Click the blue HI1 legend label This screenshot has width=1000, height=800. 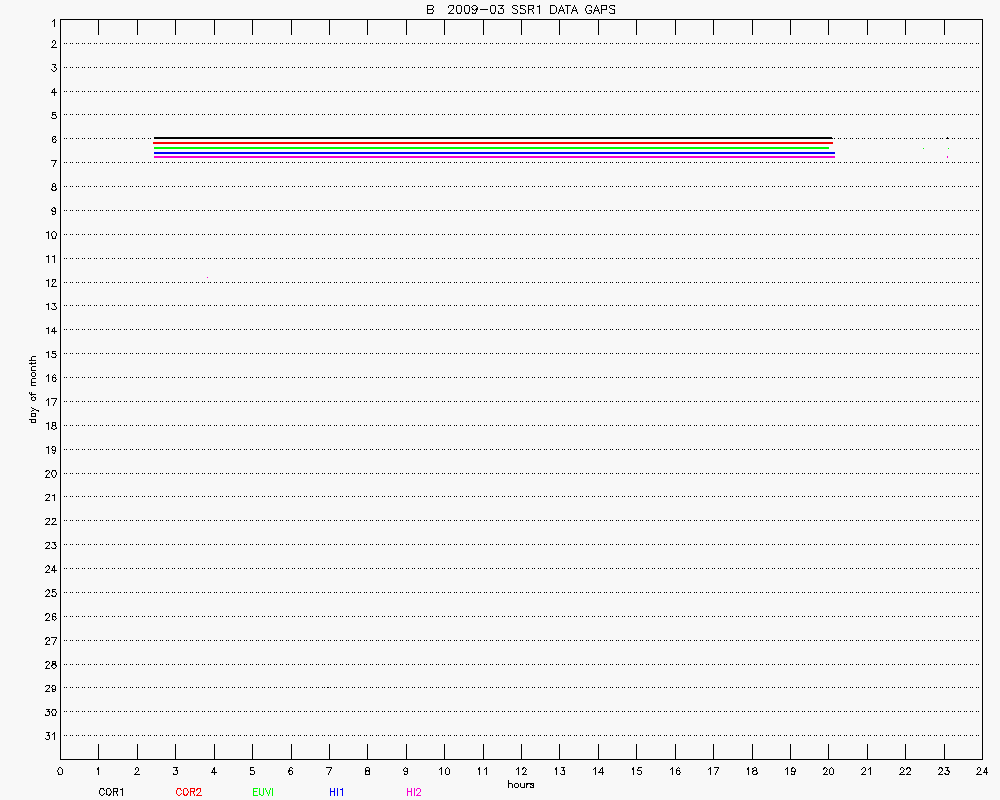pyautogui.click(x=336, y=792)
